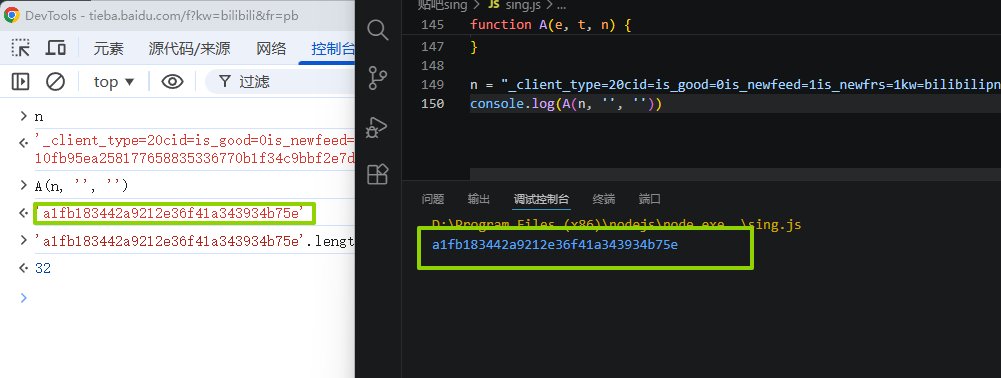Select the inspect element picker icon in DevTools
The image size is (1001, 378).
point(21,48)
